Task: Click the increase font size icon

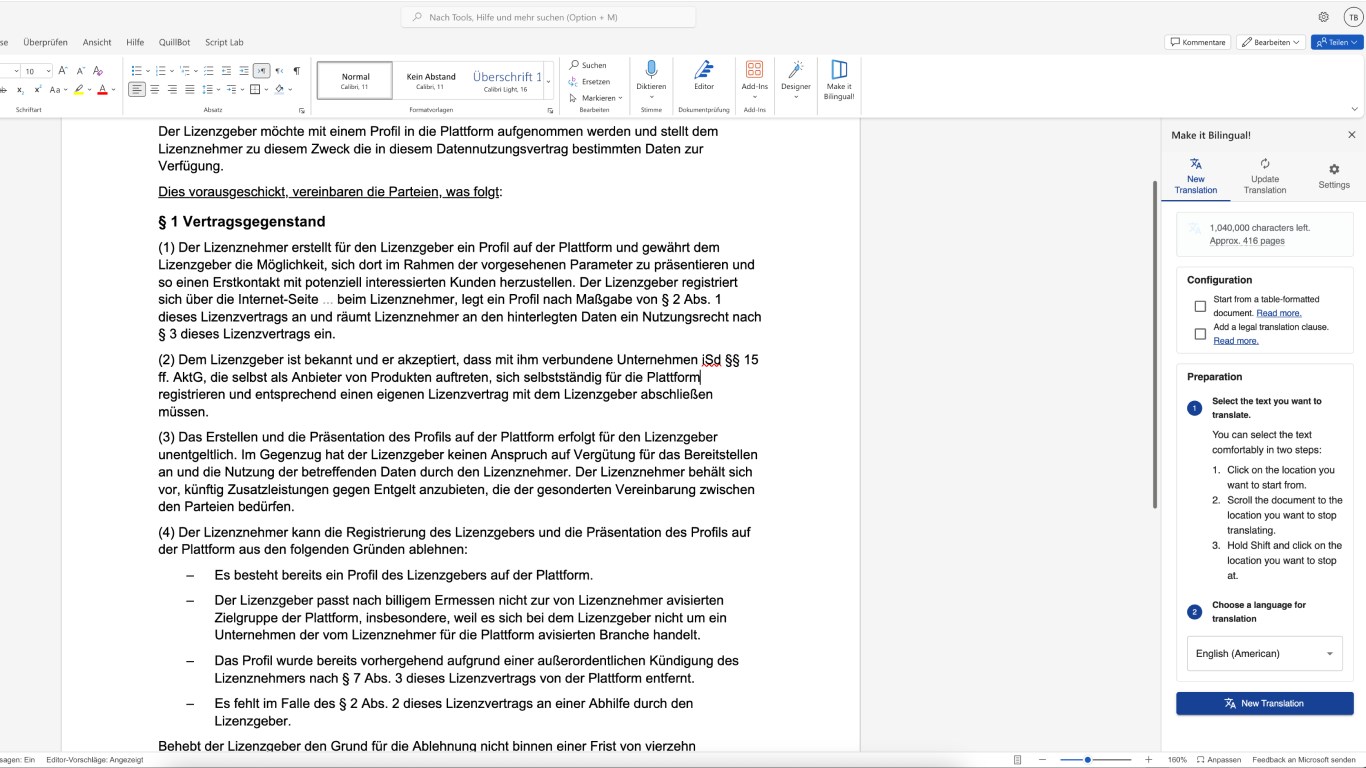Action: coord(62,71)
